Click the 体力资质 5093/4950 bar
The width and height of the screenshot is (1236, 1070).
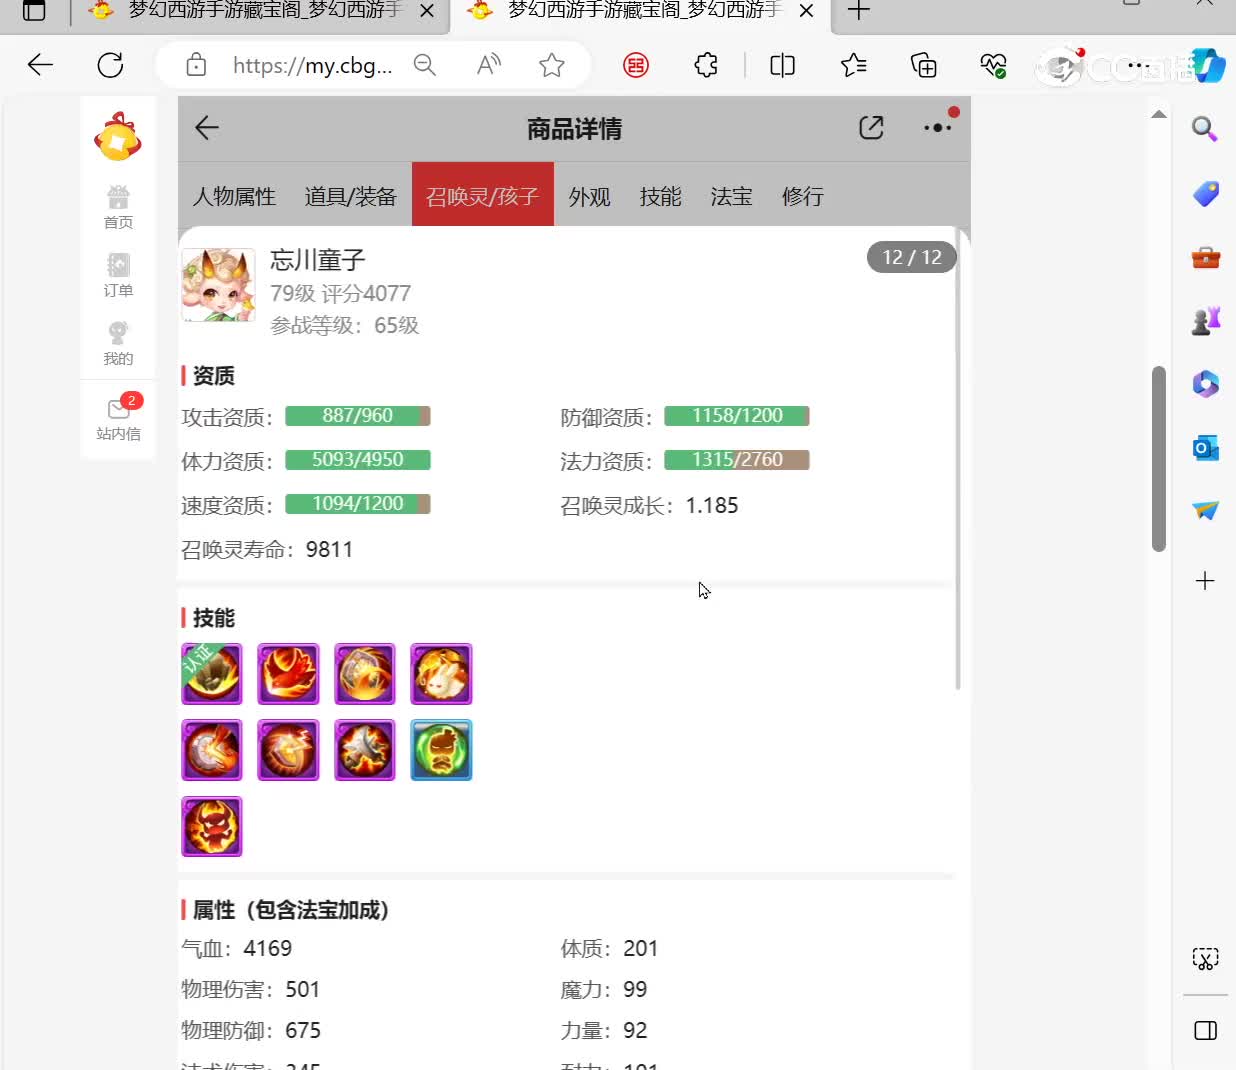point(358,460)
